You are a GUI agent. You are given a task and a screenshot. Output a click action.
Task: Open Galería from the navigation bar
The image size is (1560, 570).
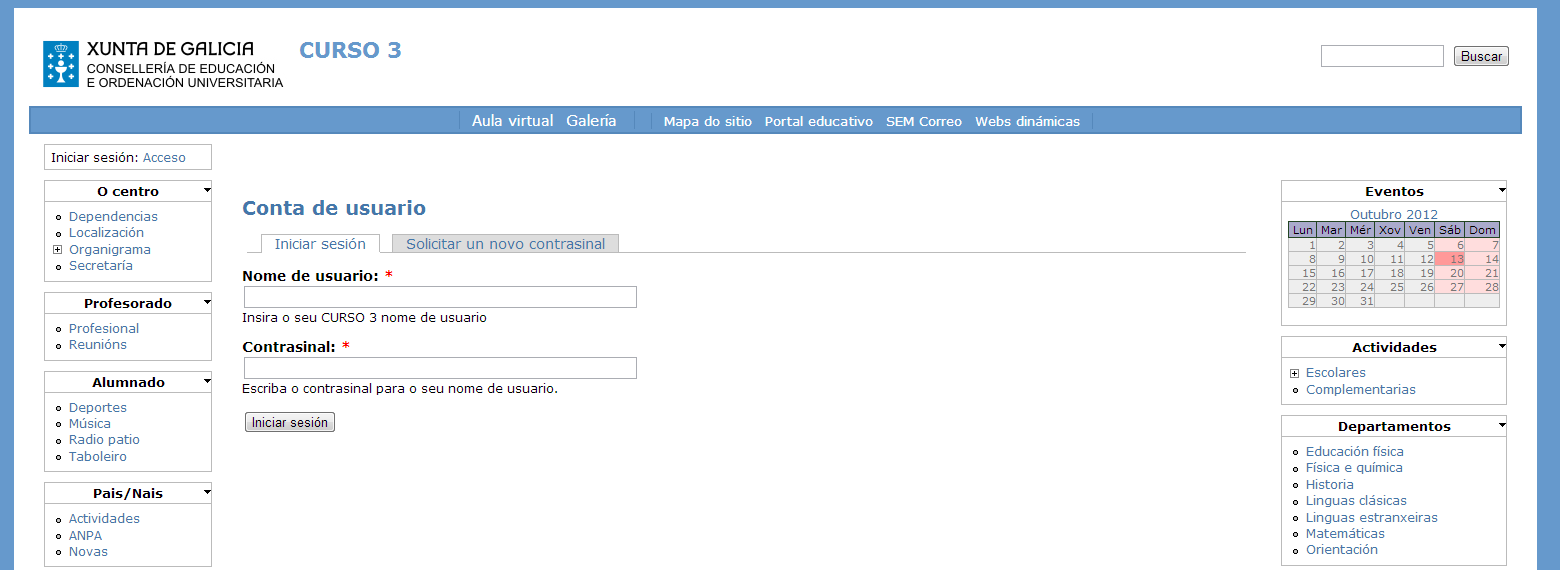[x=591, y=121]
